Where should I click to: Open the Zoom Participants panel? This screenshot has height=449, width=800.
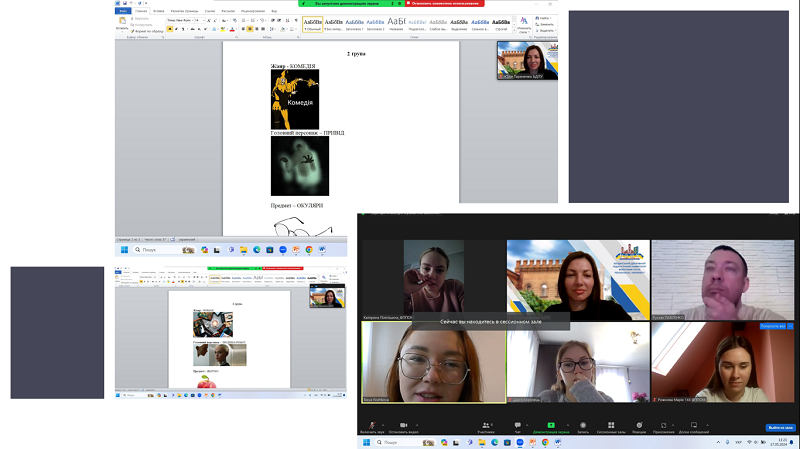(x=485, y=424)
